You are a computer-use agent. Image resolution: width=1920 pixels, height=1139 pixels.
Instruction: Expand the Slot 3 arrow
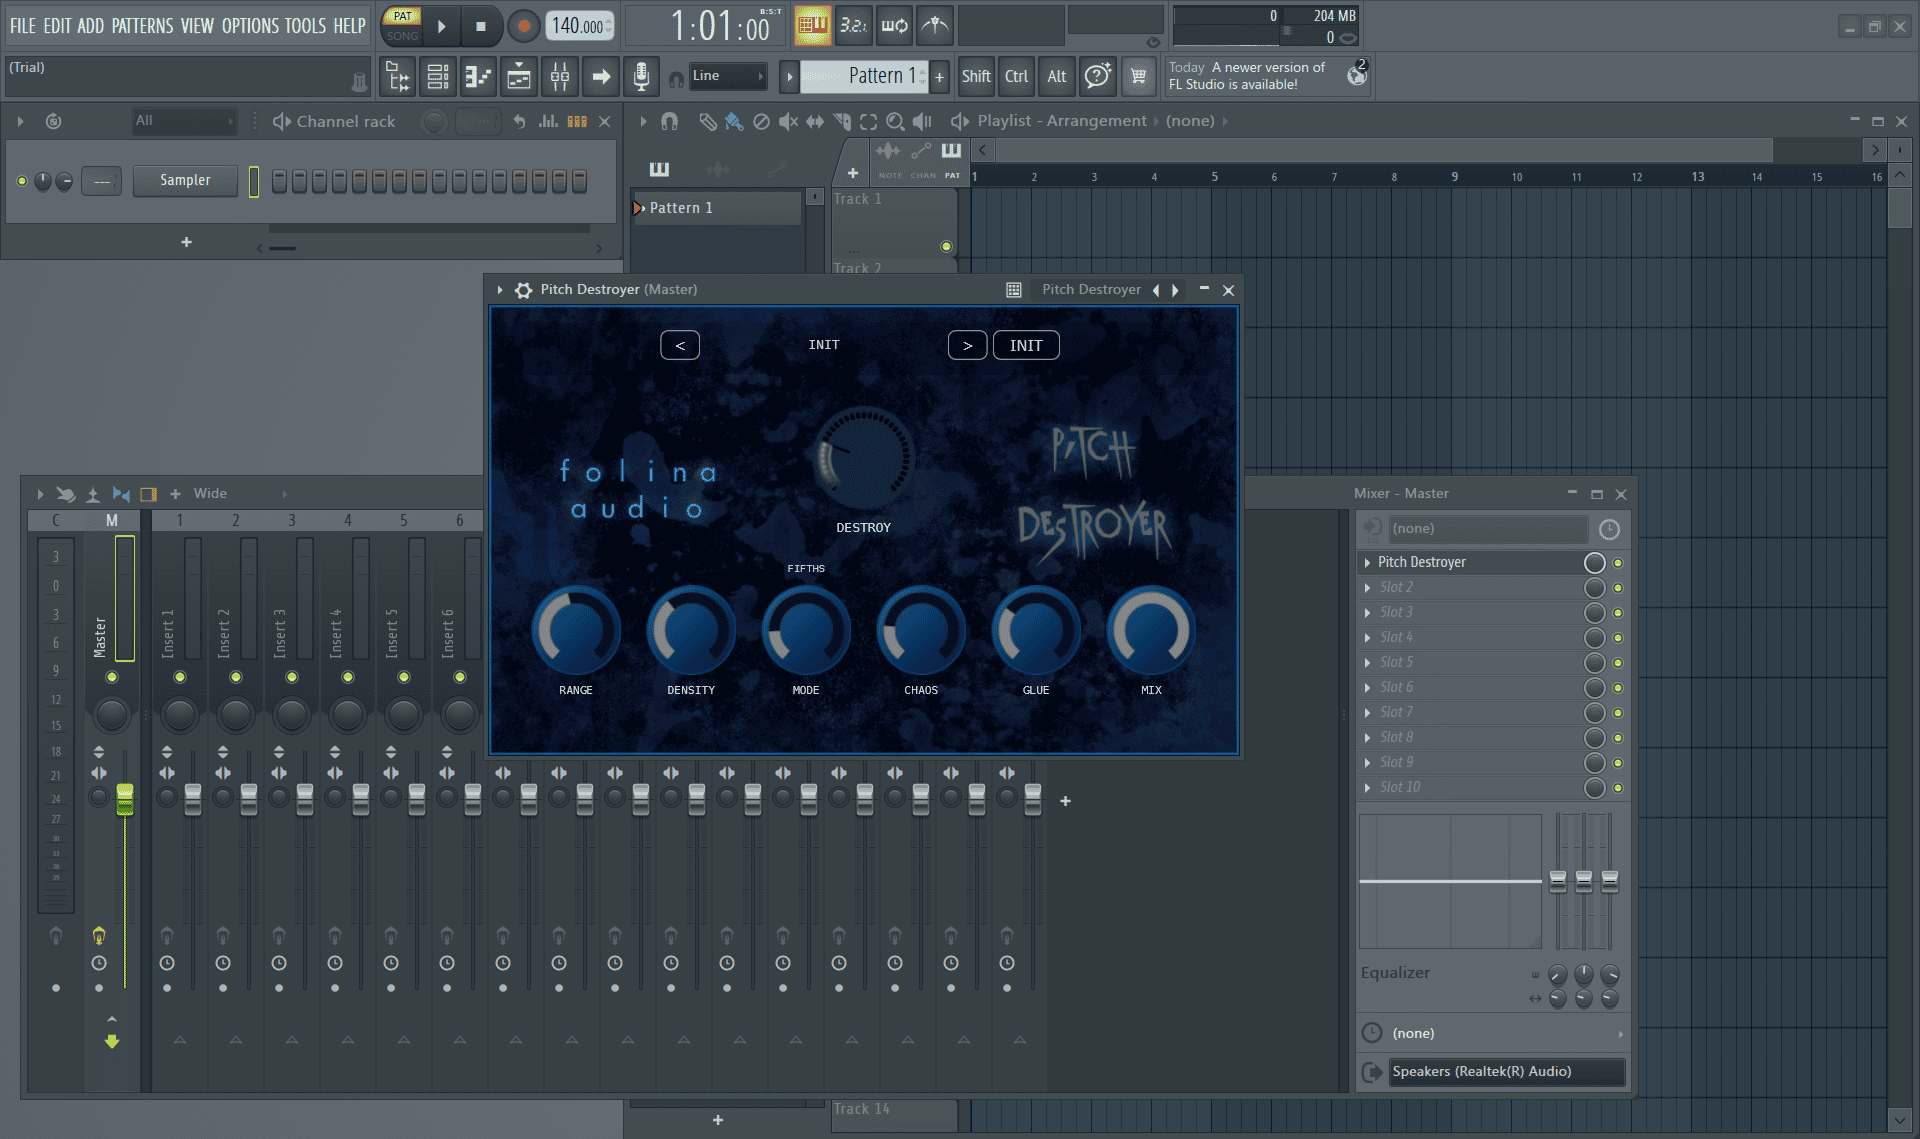pos(1367,613)
